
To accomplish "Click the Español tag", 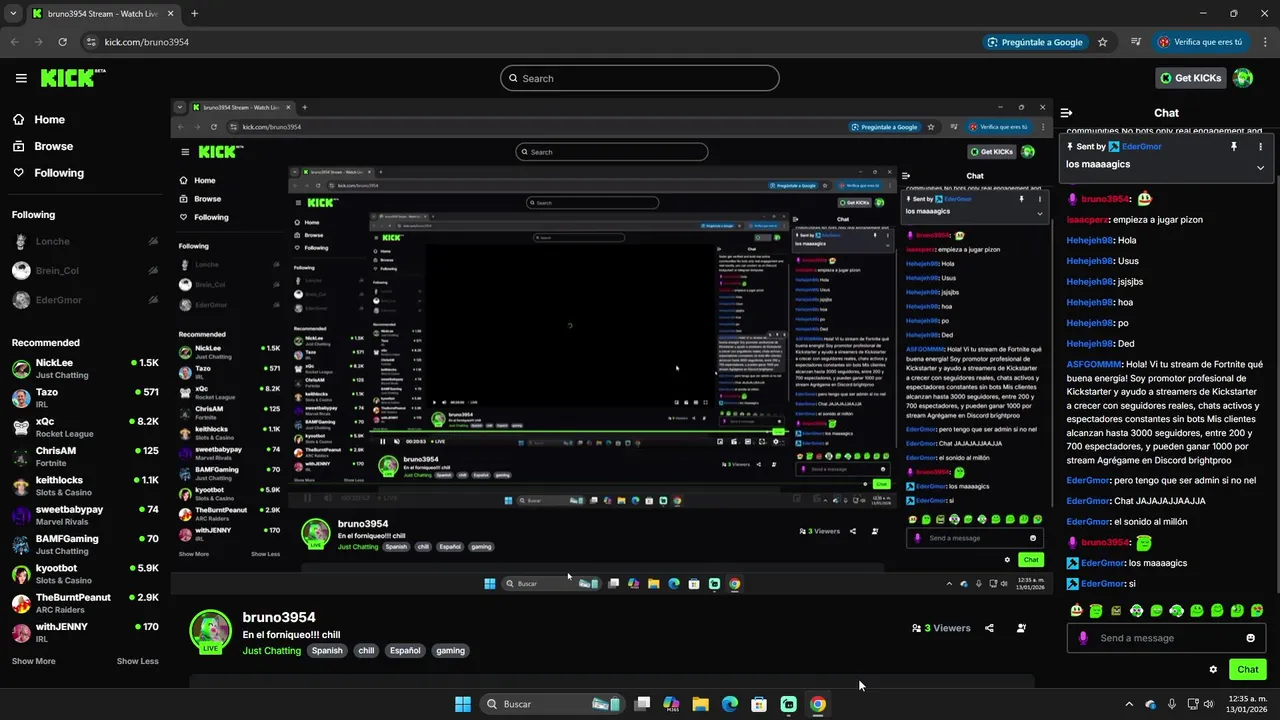I will [405, 650].
